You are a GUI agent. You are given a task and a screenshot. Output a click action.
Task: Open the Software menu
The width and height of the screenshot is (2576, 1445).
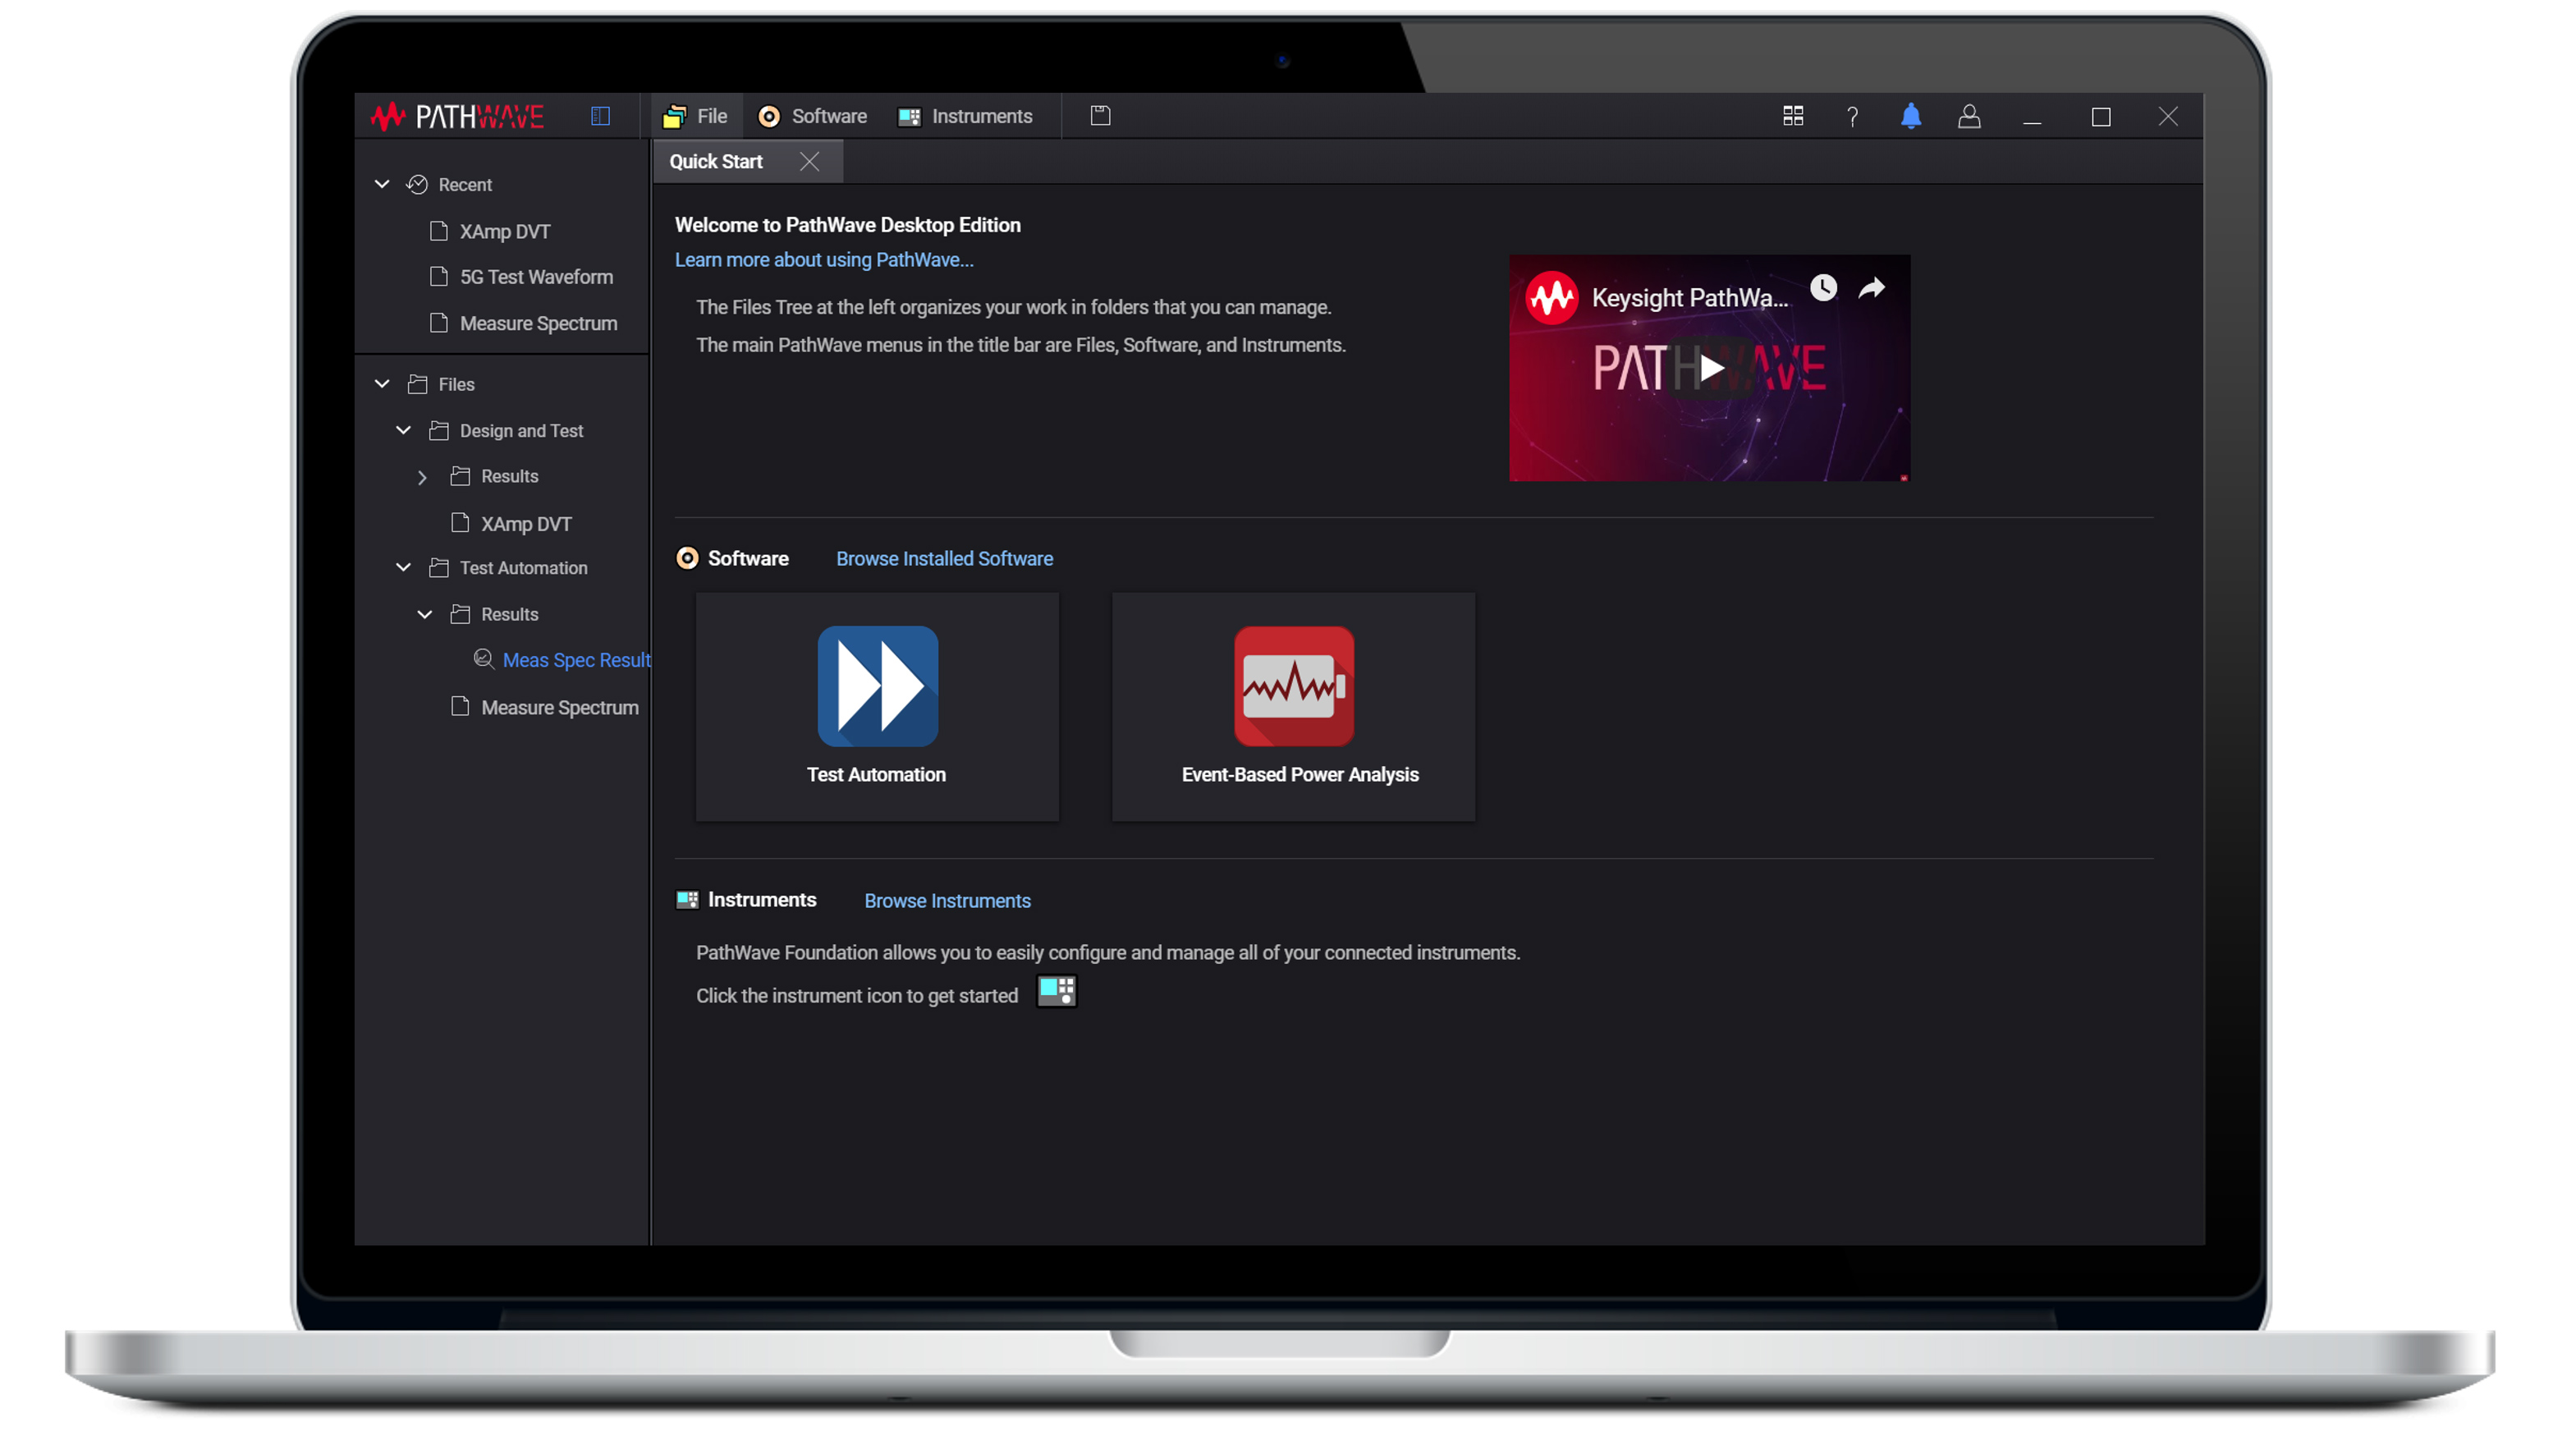[812, 116]
